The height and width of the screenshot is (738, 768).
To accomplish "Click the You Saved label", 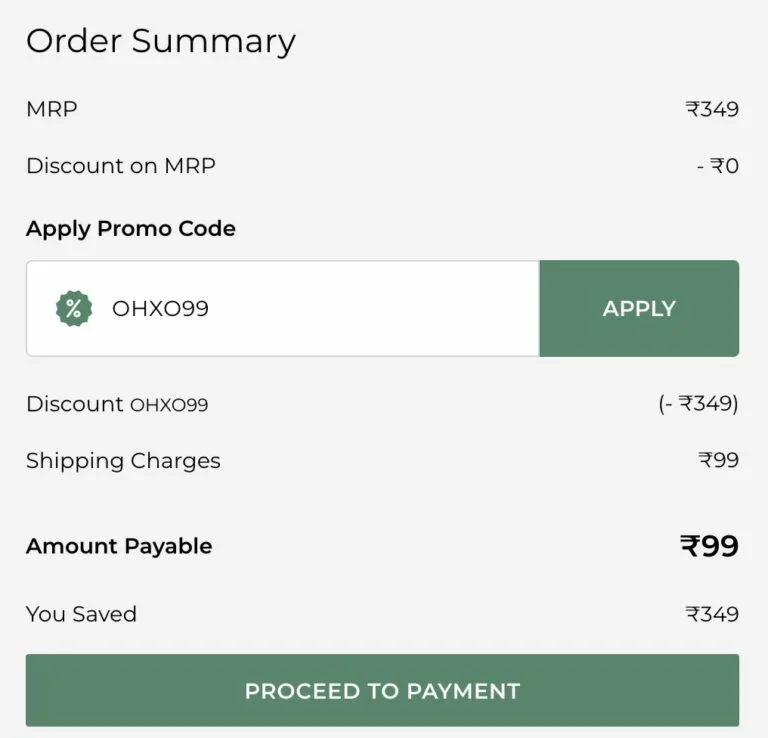I will coord(81,614).
